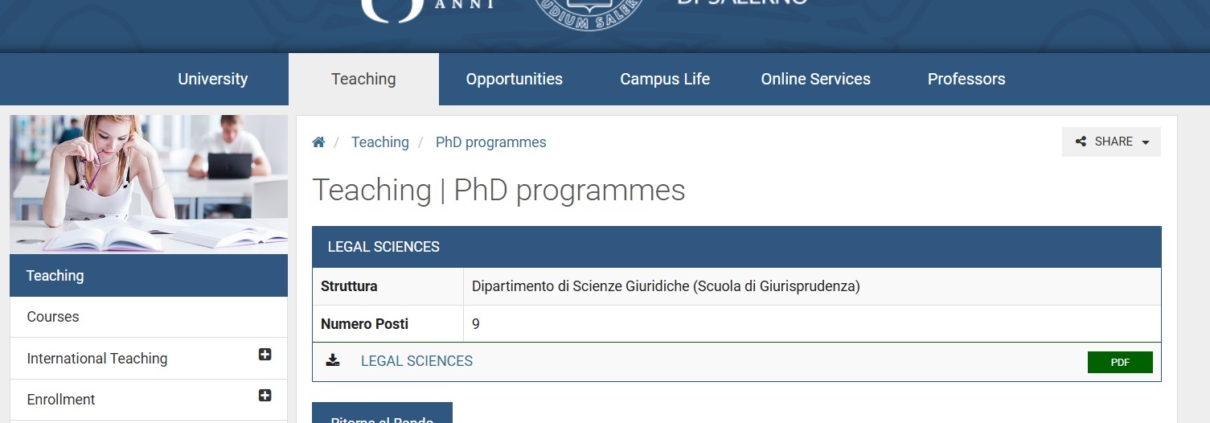Expand the Enrollment plus icon

265,395
